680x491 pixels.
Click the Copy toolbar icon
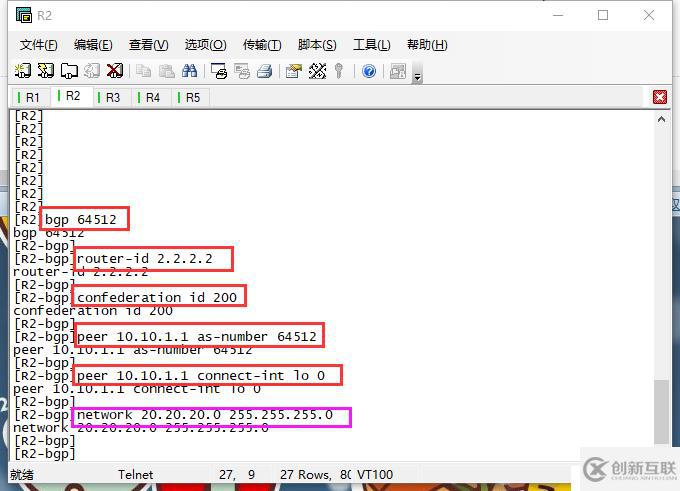(144, 71)
